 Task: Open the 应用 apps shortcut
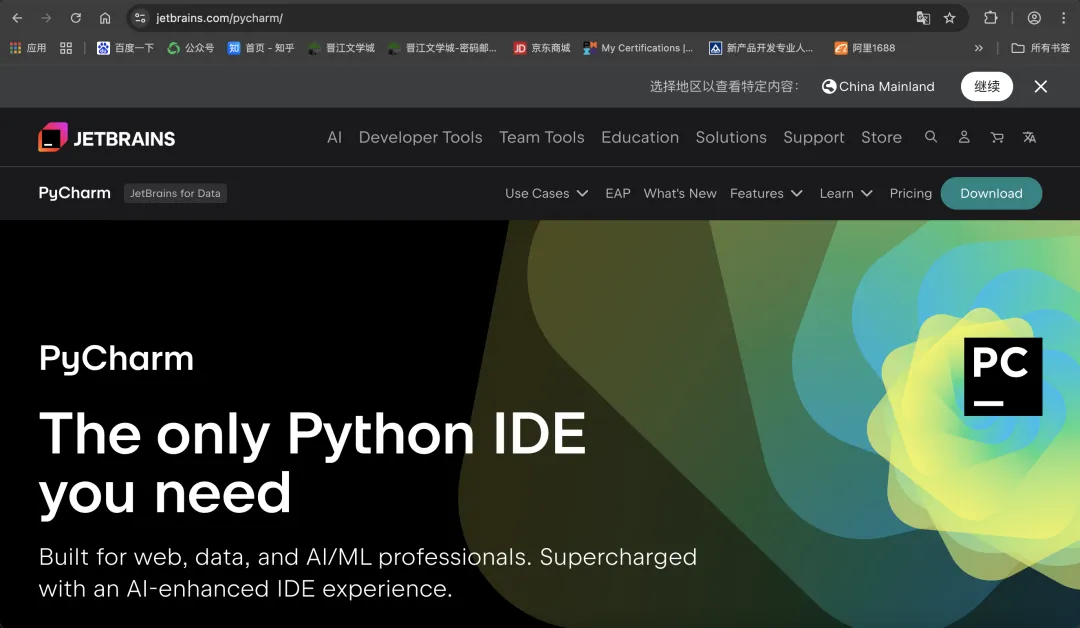tap(28, 48)
